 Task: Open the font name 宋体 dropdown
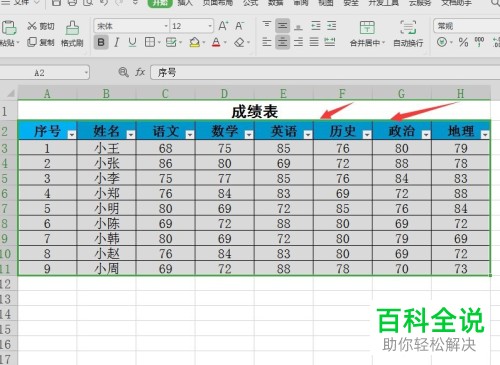166,26
